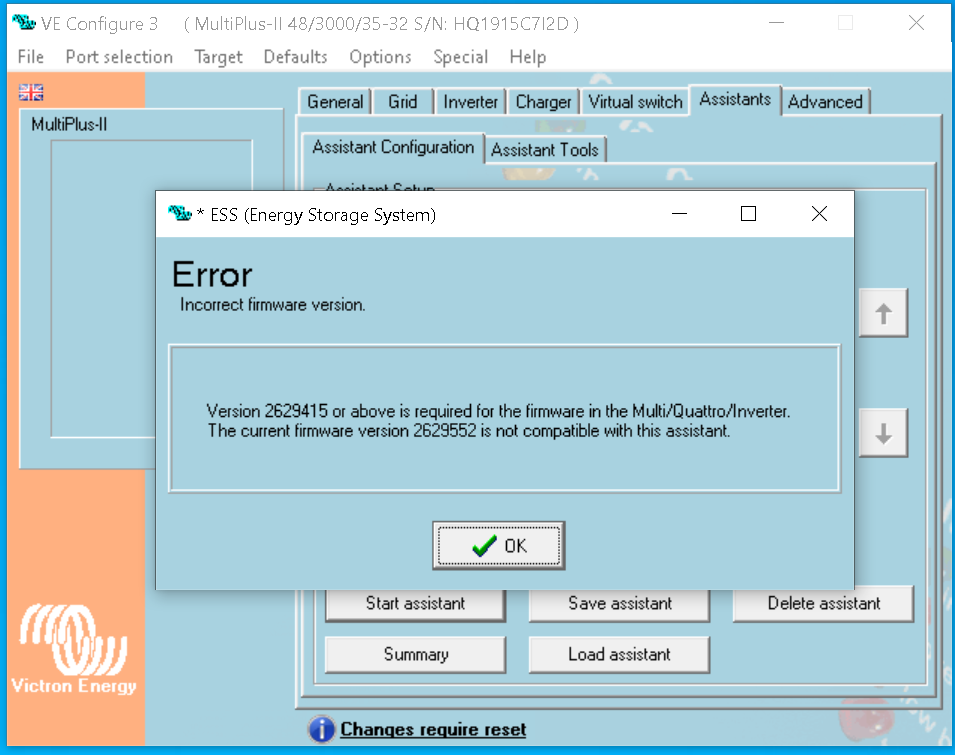Confirm the error with OK button
Image resolution: width=955 pixels, height=755 pixels.
click(498, 546)
